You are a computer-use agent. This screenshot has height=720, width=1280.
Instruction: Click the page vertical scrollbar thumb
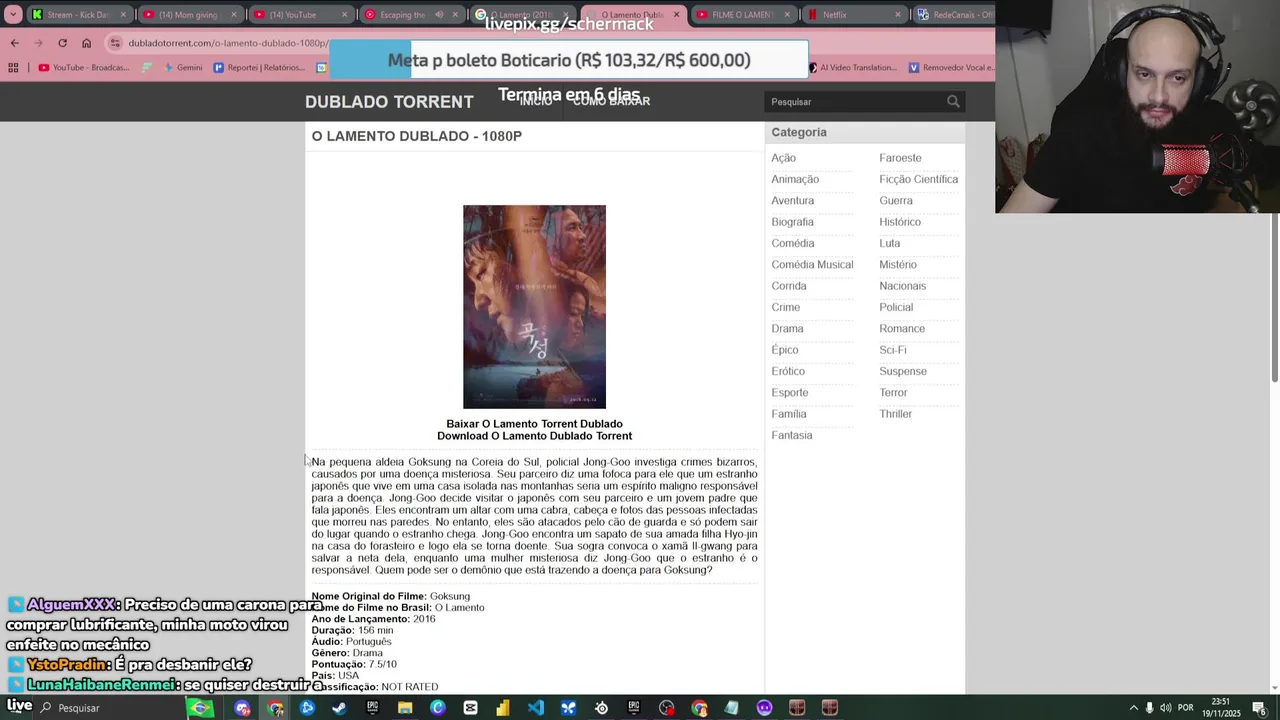click(1274, 300)
